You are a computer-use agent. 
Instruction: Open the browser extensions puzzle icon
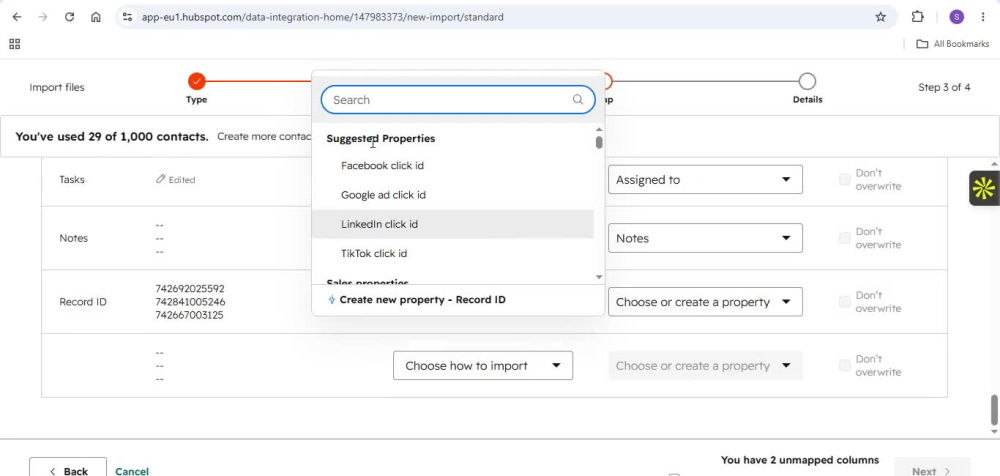917,17
